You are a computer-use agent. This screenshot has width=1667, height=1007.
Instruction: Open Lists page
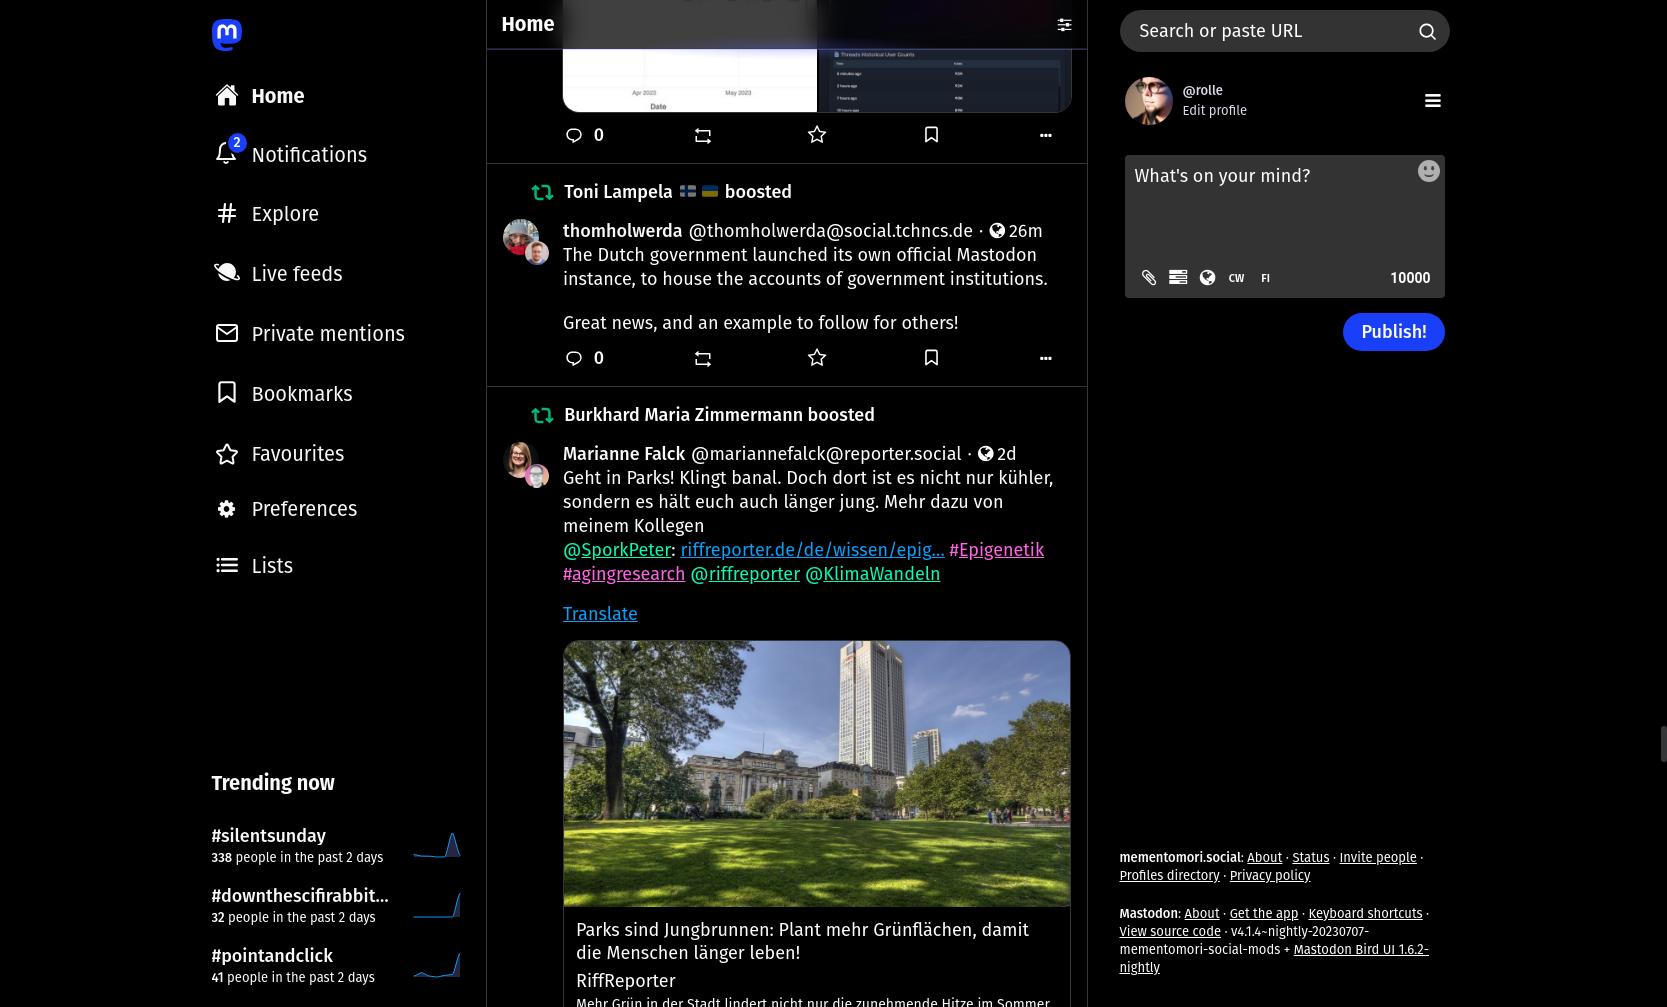coord(254,566)
